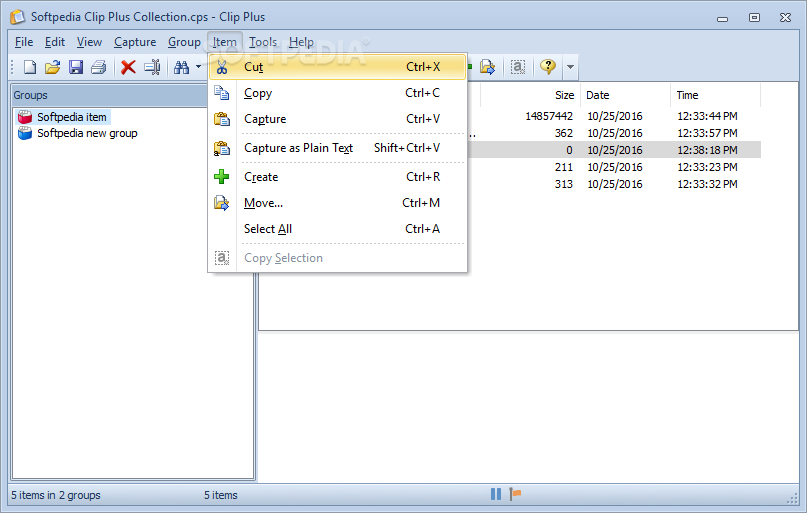
Task: Choose Select All from the Item menu
Action: (338, 229)
